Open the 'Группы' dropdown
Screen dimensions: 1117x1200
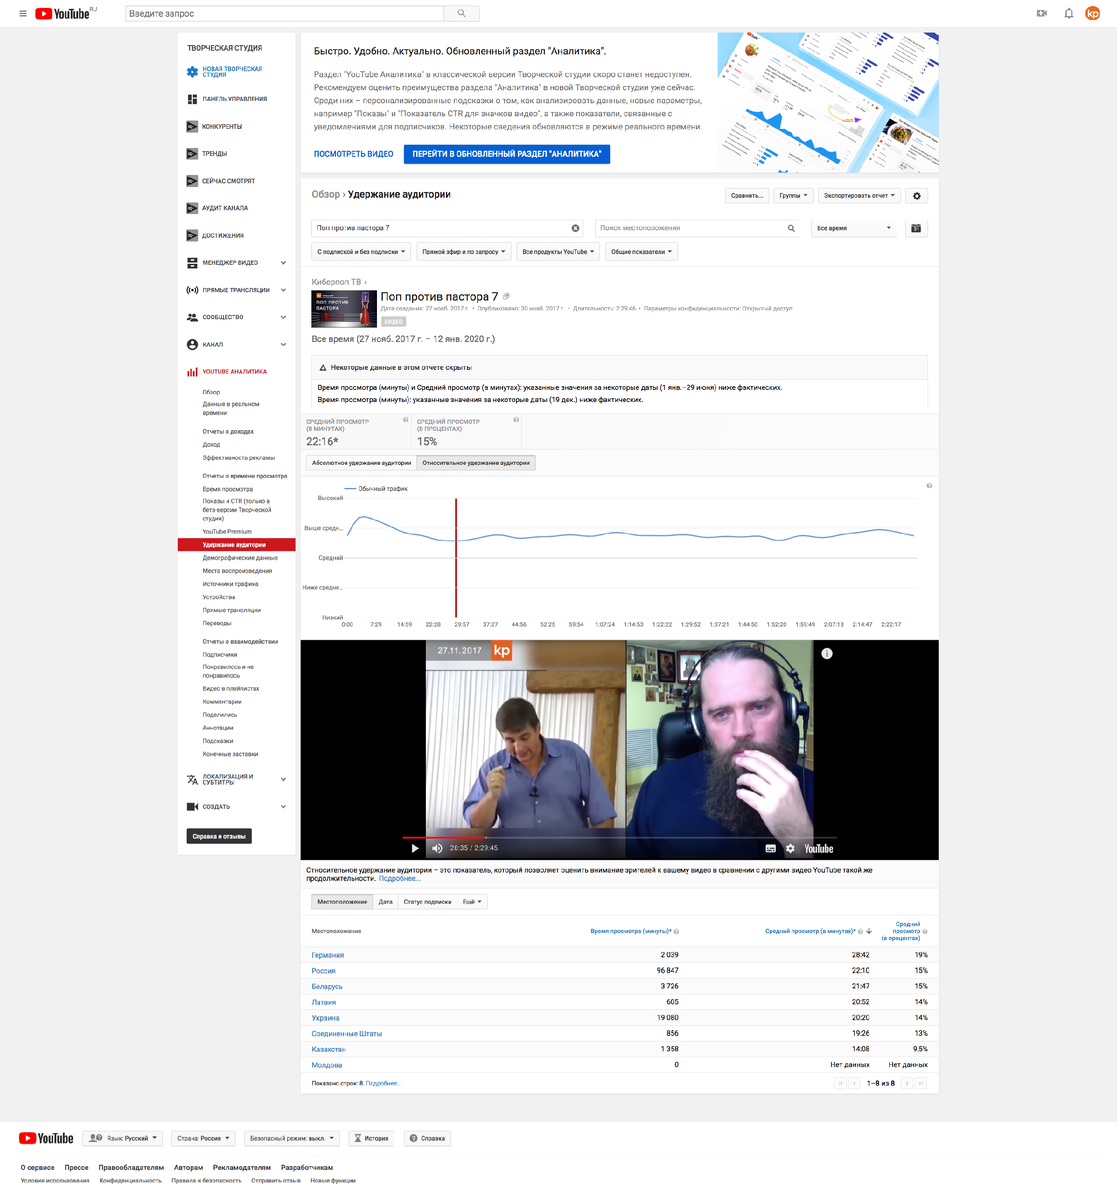tap(793, 196)
